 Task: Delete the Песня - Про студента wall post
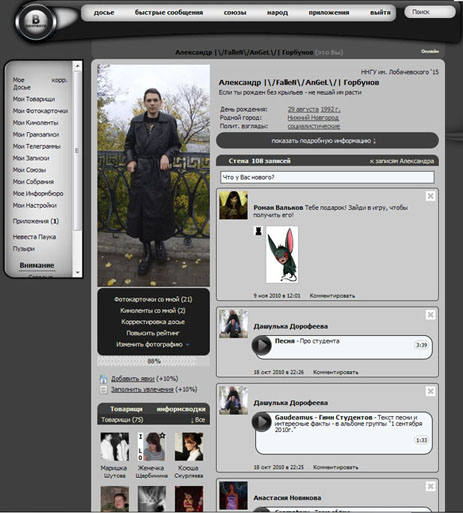click(x=430, y=315)
